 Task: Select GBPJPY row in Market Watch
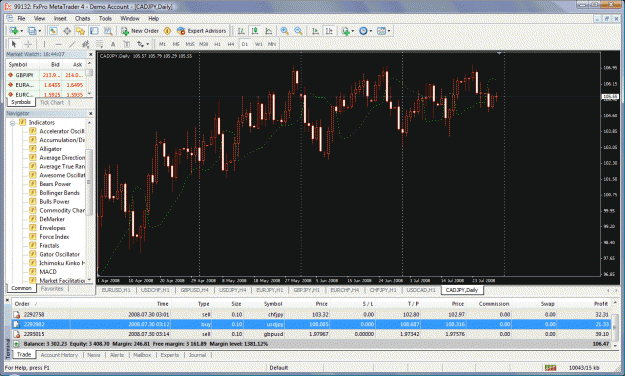point(46,75)
